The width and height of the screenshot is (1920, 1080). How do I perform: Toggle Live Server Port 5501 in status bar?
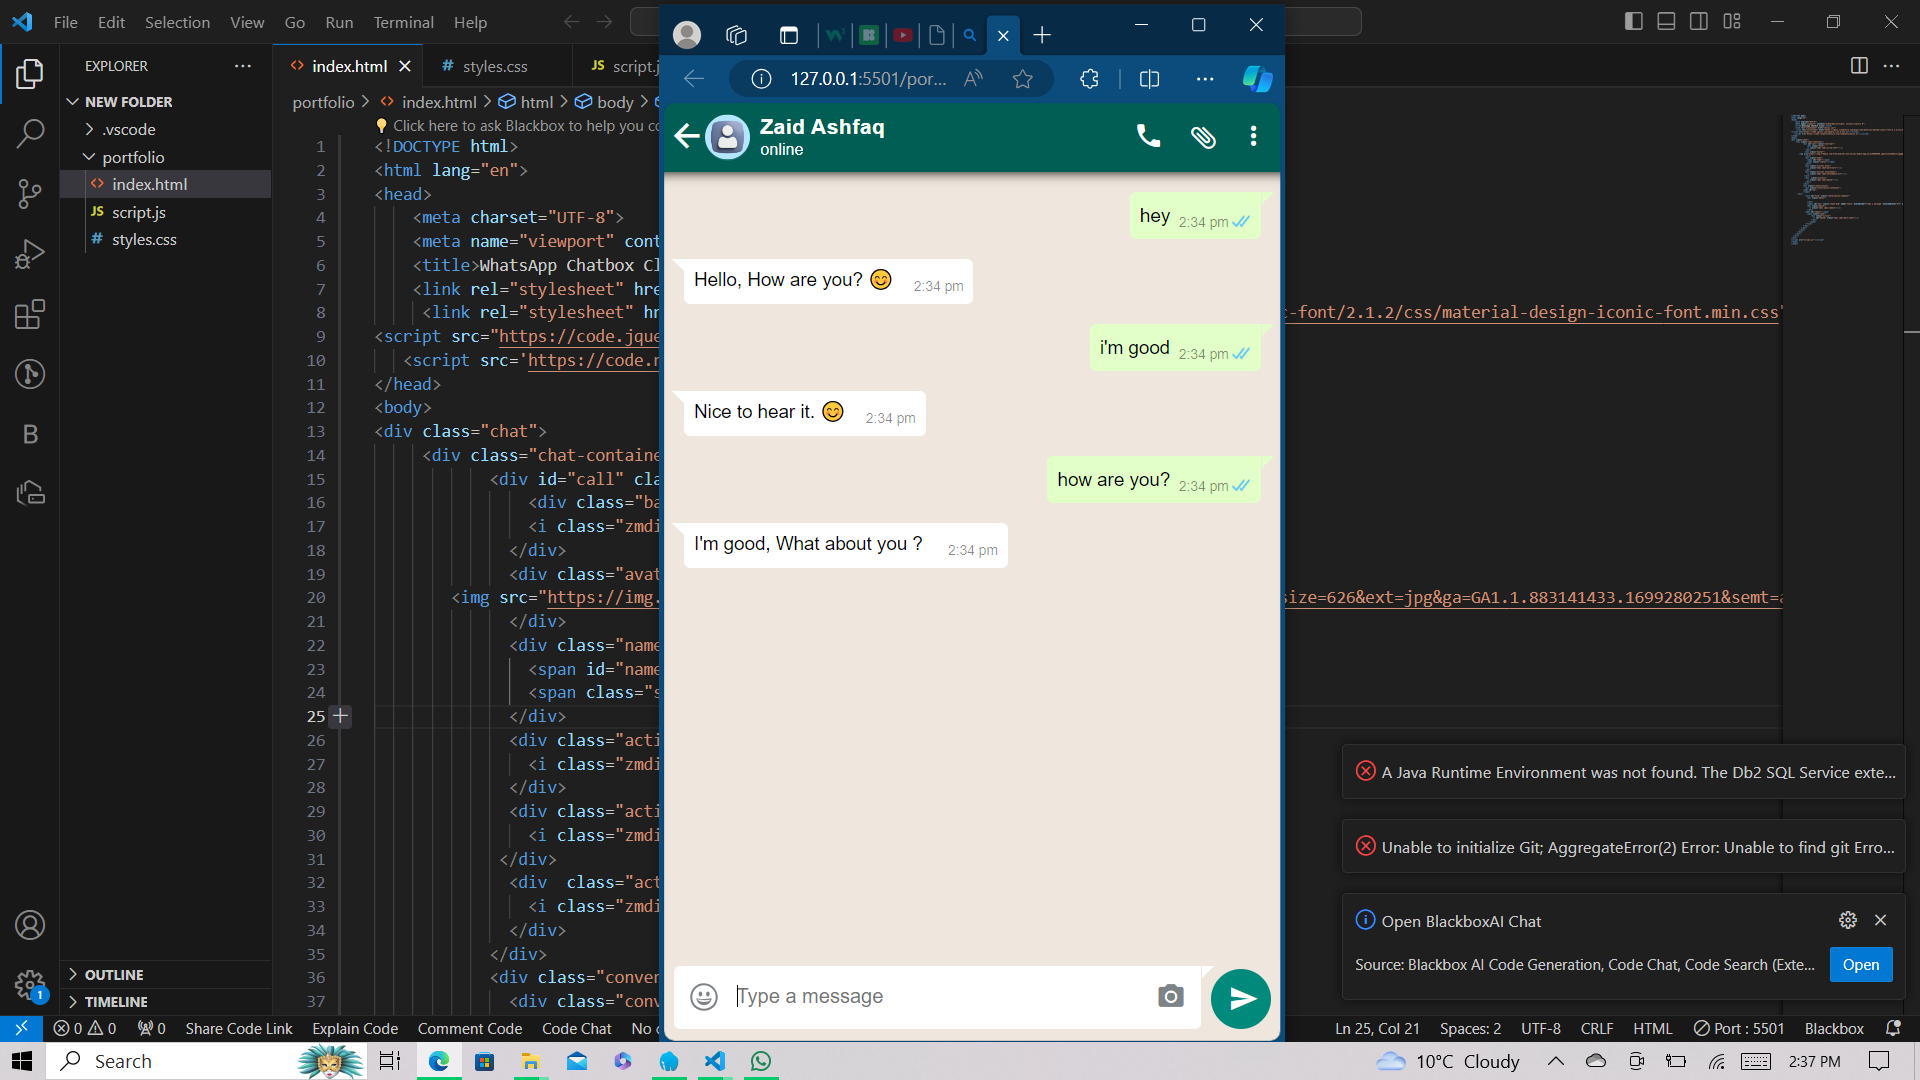click(x=1739, y=1028)
